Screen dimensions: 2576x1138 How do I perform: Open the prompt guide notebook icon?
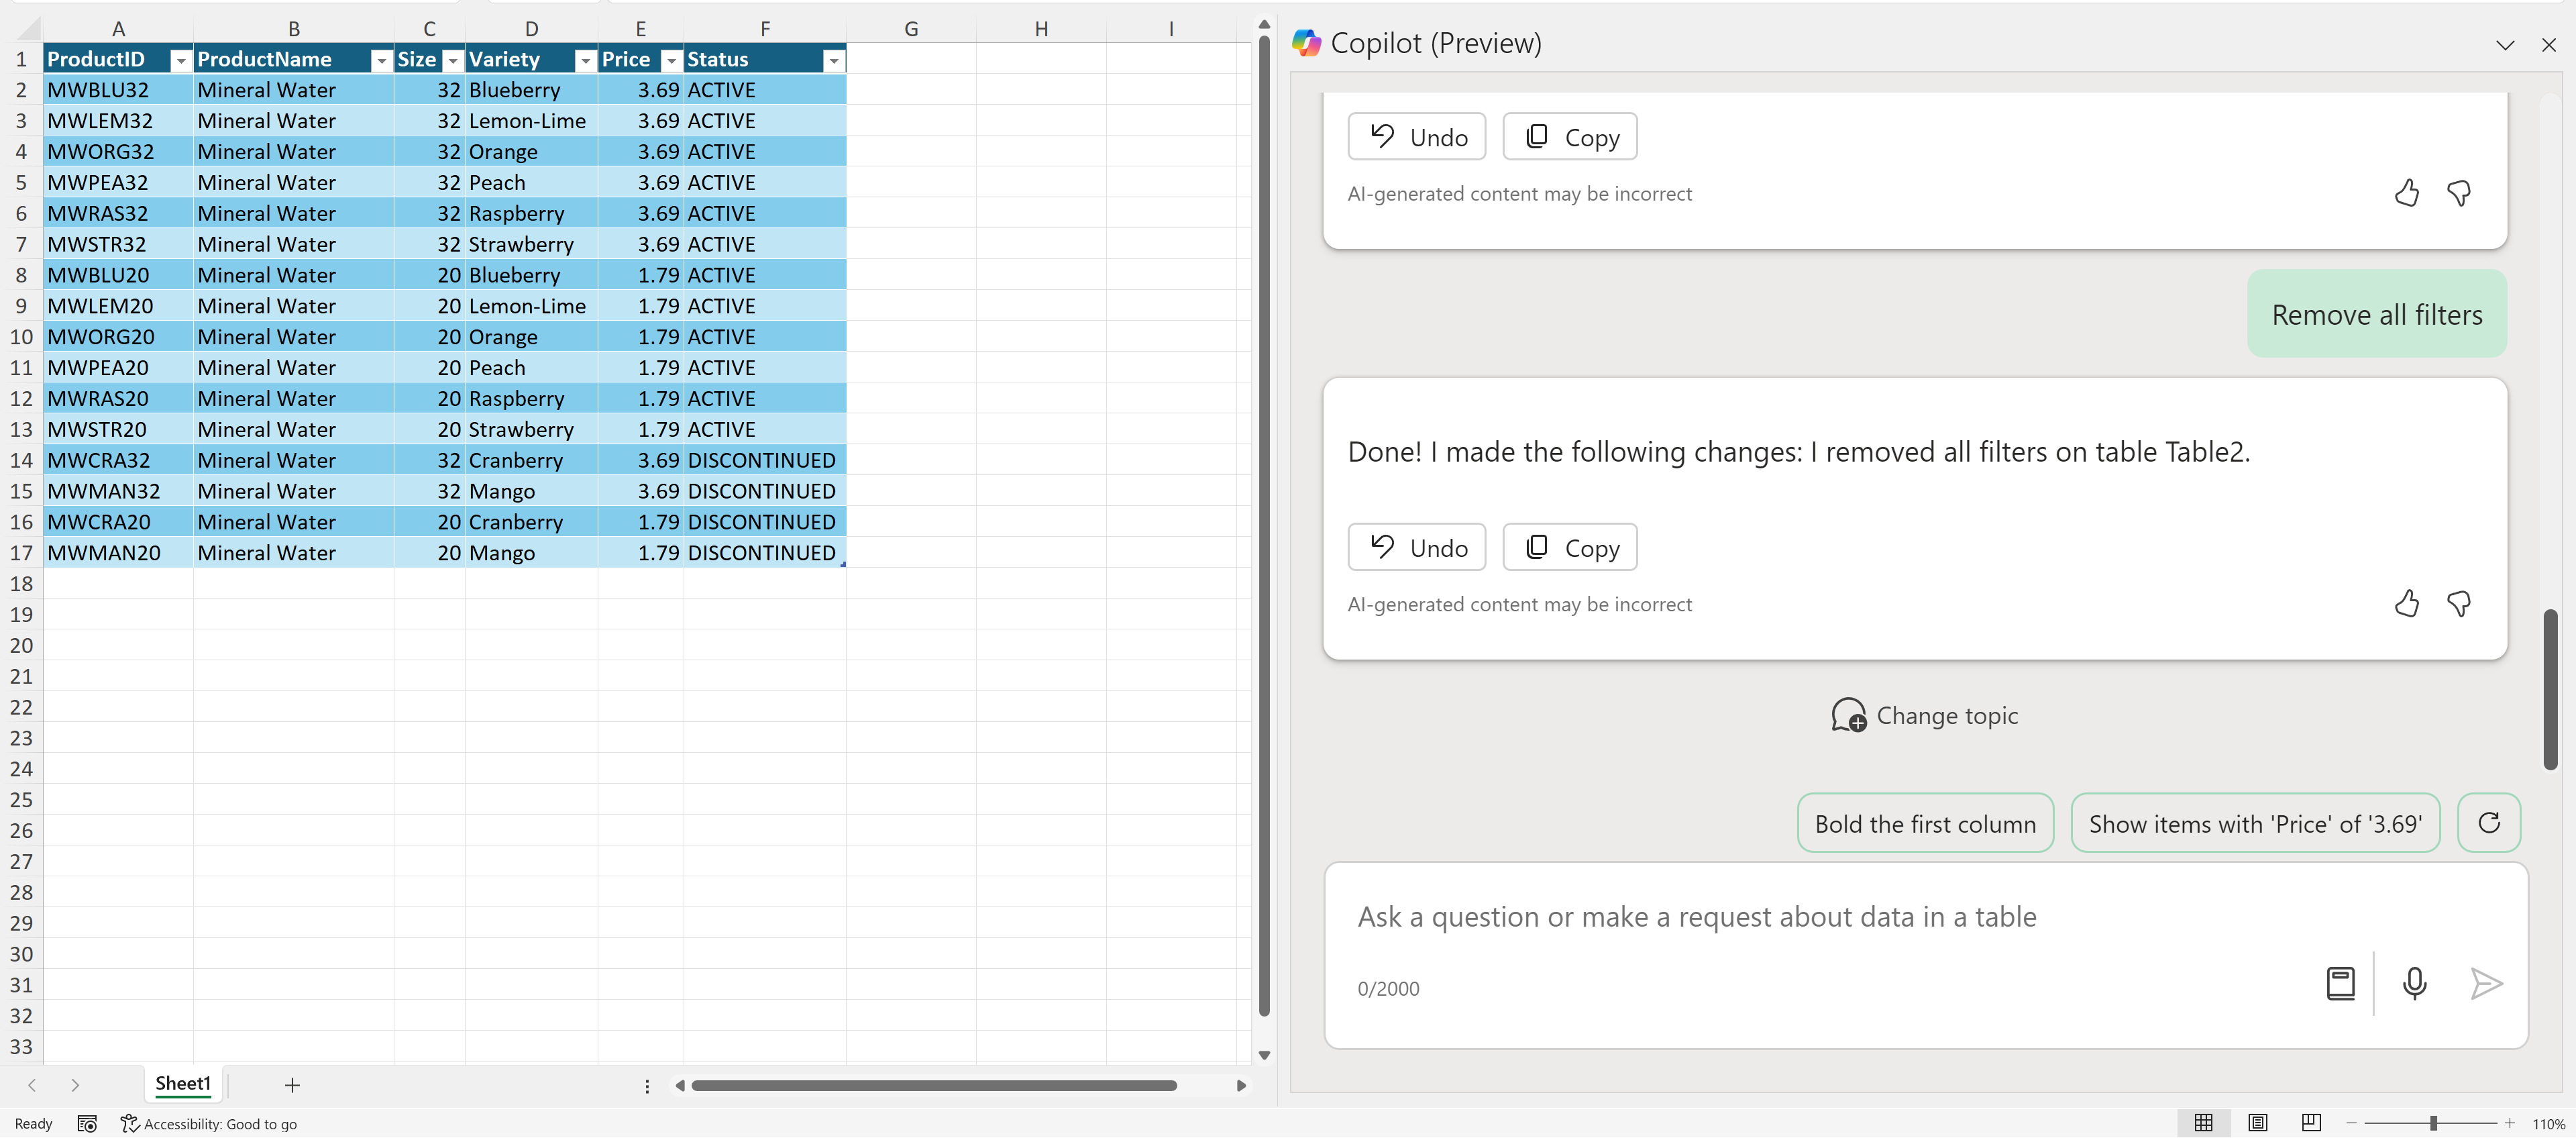(2340, 984)
